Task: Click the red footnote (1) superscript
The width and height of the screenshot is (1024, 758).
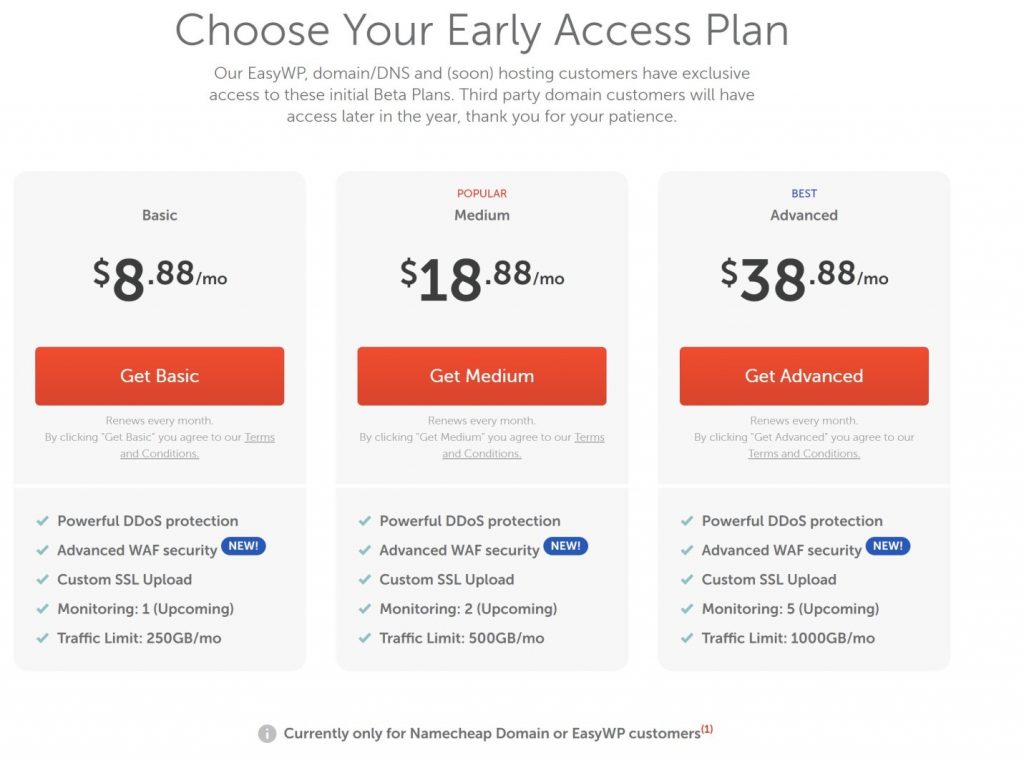Action: (x=707, y=729)
